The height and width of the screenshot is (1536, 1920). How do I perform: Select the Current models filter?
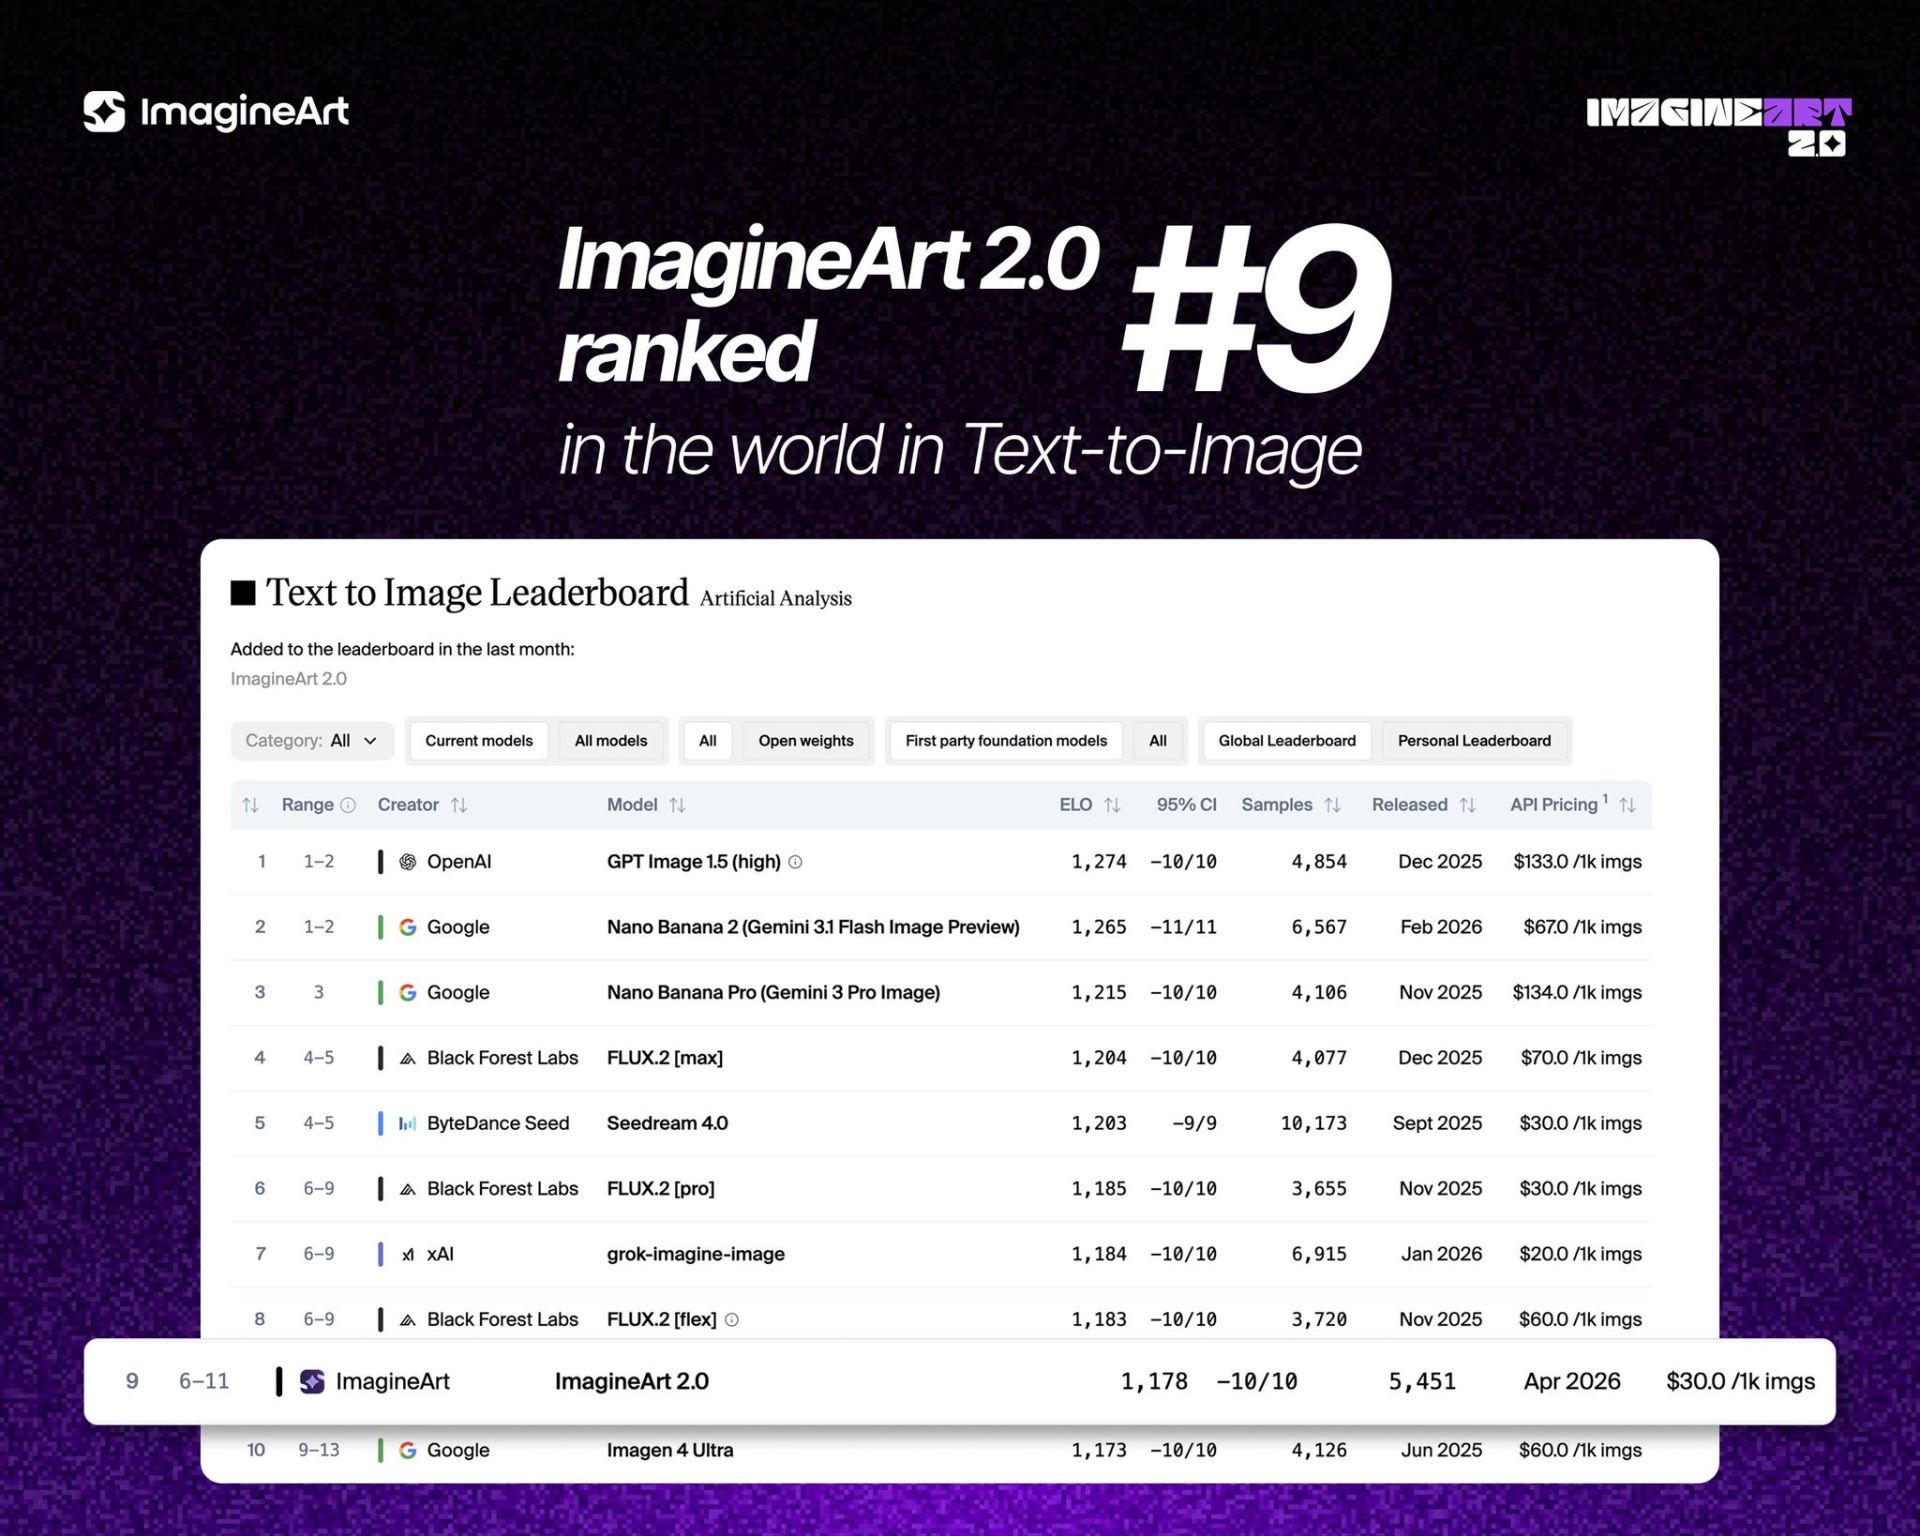pyautogui.click(x=479, y=741)
